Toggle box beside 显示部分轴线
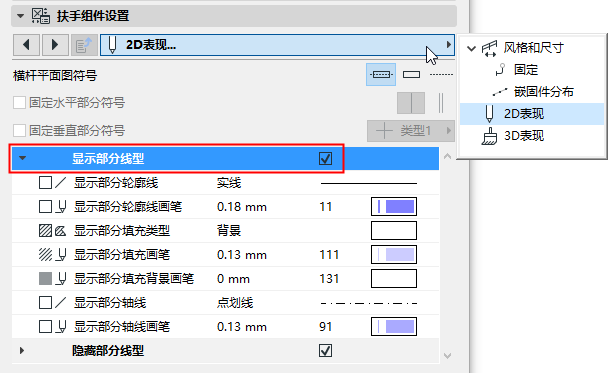This screenshot has height=373, width=608. pyautogui.click(x=45, y=302)
